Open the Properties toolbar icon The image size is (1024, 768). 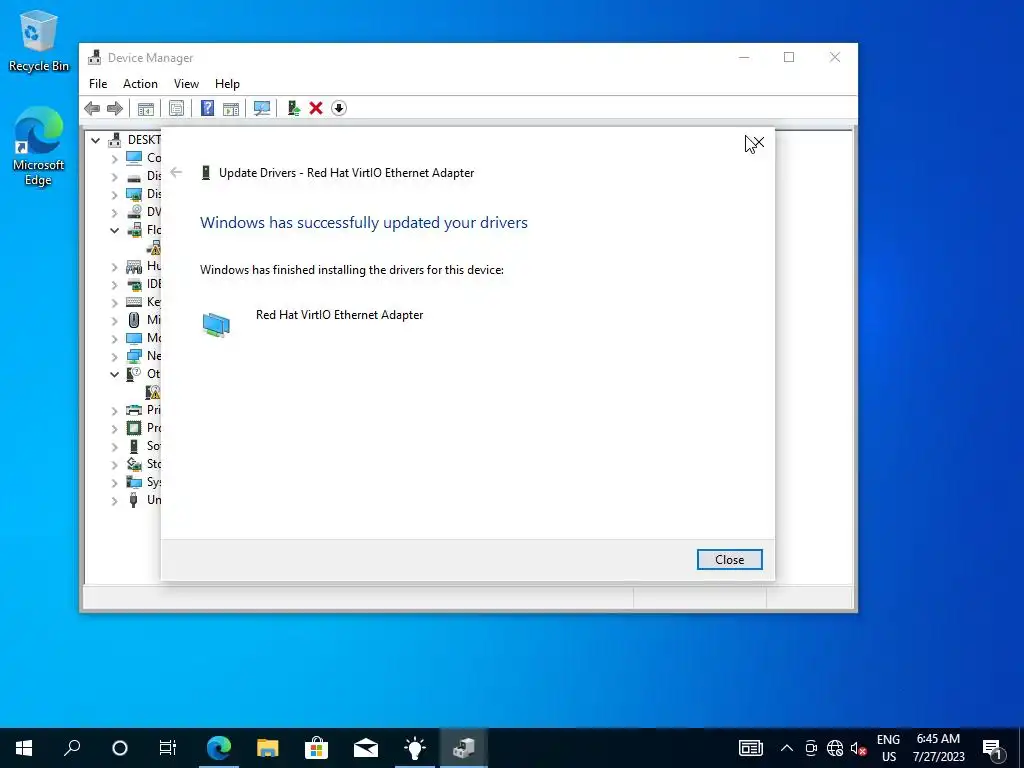pos(176,108)
